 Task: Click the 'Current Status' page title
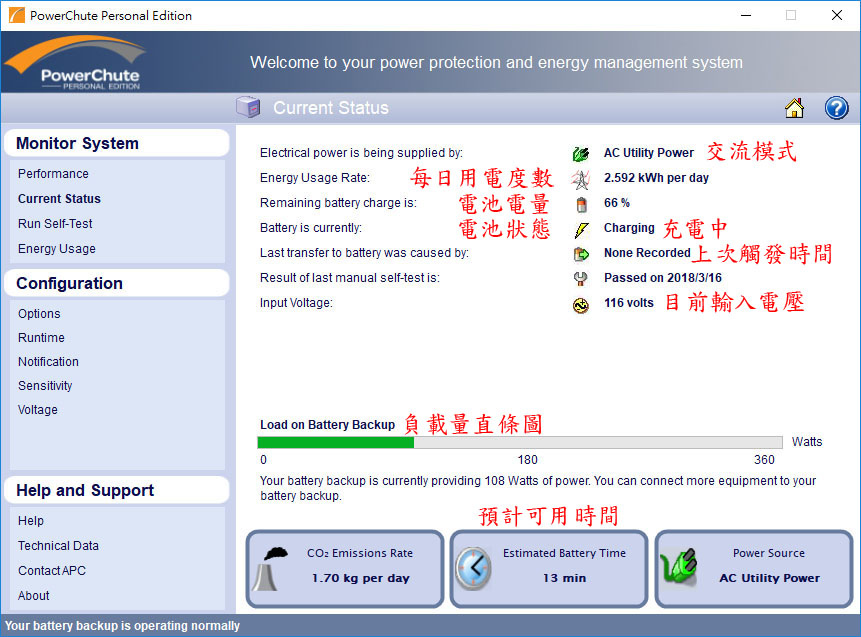coord(331,108)
